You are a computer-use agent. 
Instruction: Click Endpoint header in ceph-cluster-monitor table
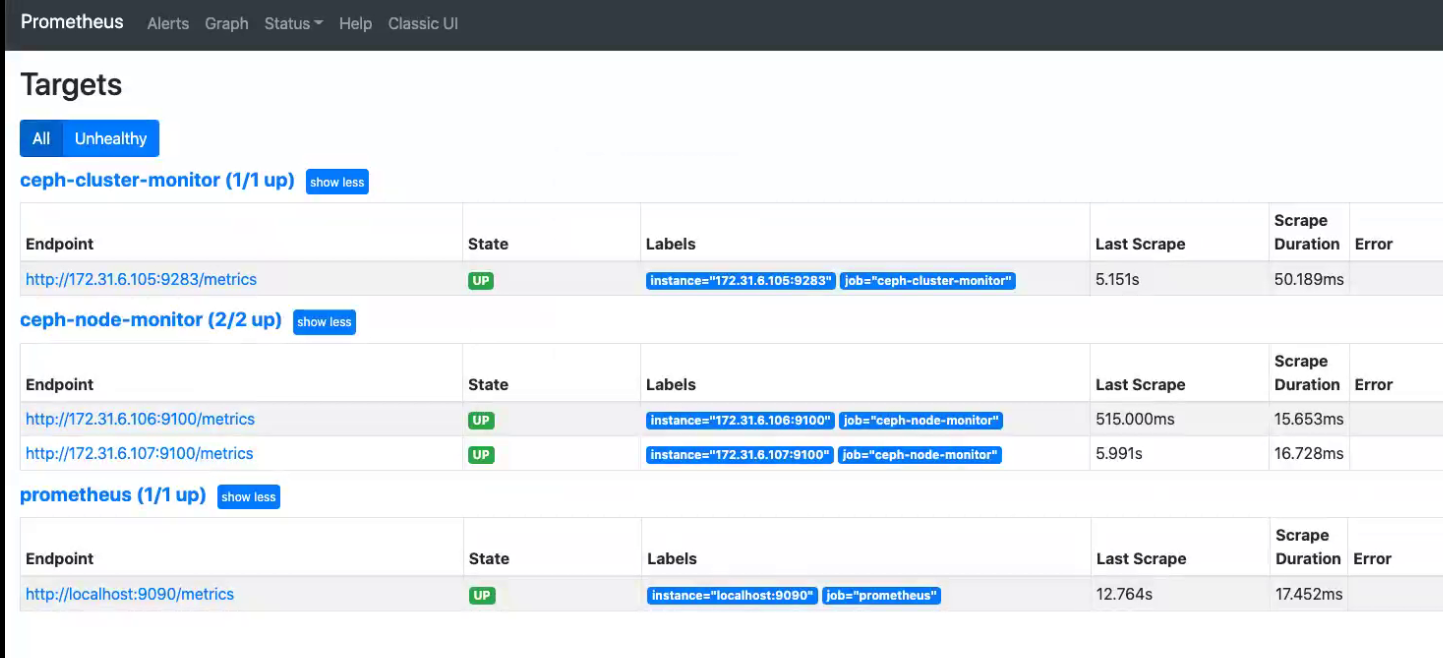(60, 244)
